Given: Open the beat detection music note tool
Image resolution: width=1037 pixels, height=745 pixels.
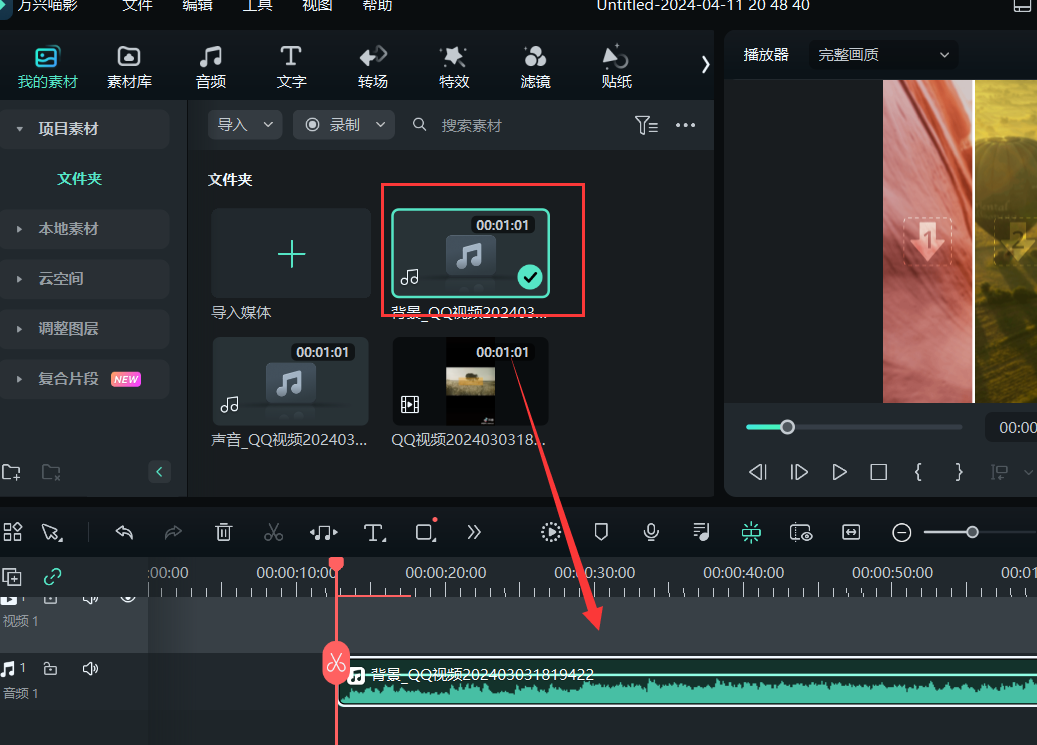Looking at the screenshot, I should [323, 532].
